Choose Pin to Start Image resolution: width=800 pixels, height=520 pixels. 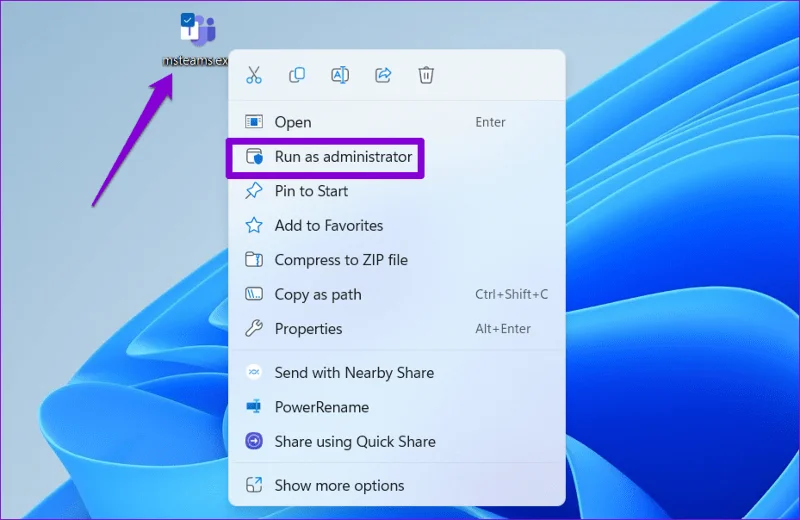[x=397, y=191]
